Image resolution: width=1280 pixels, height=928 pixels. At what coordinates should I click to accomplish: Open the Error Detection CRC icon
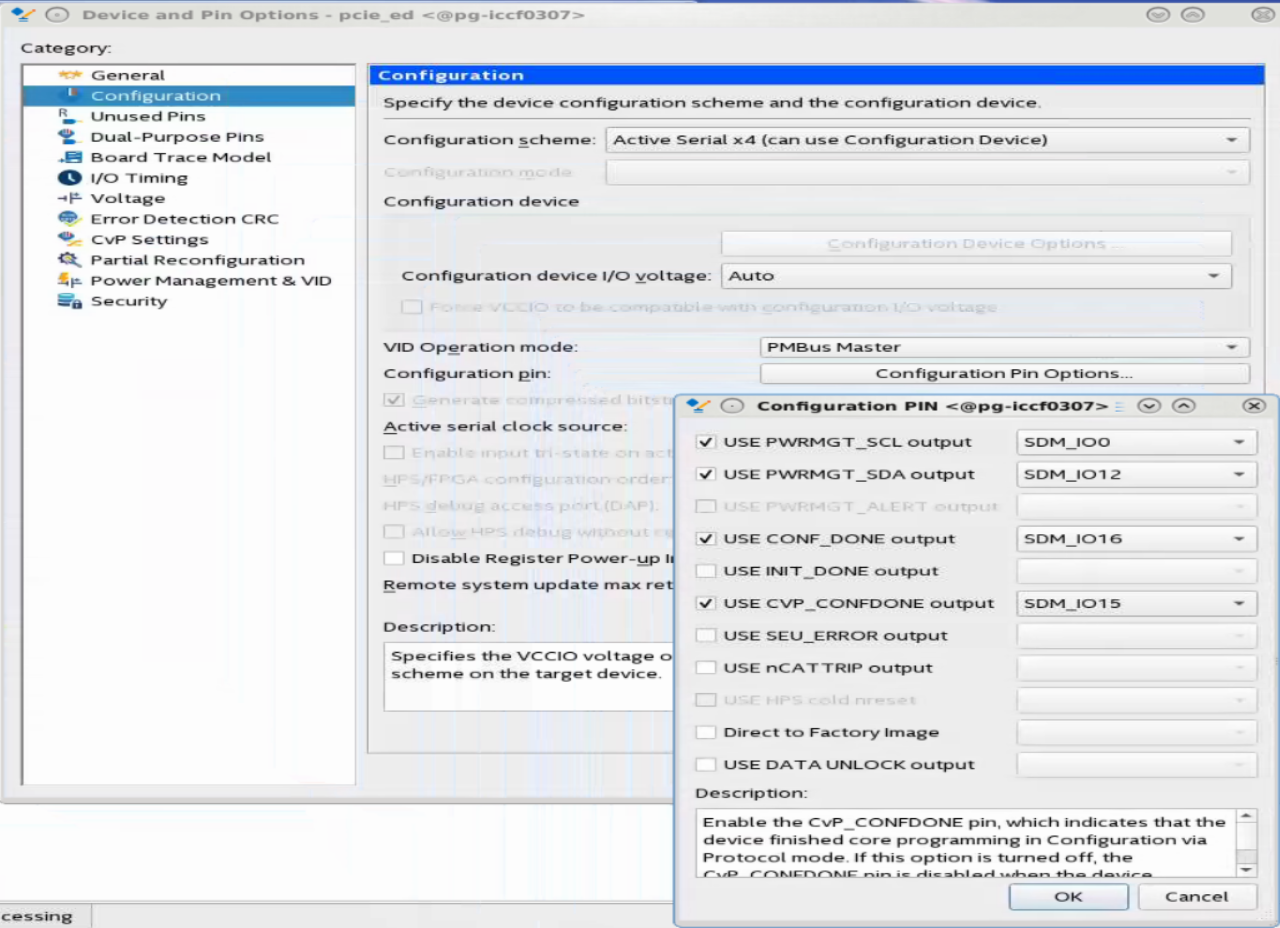[69, 219]
